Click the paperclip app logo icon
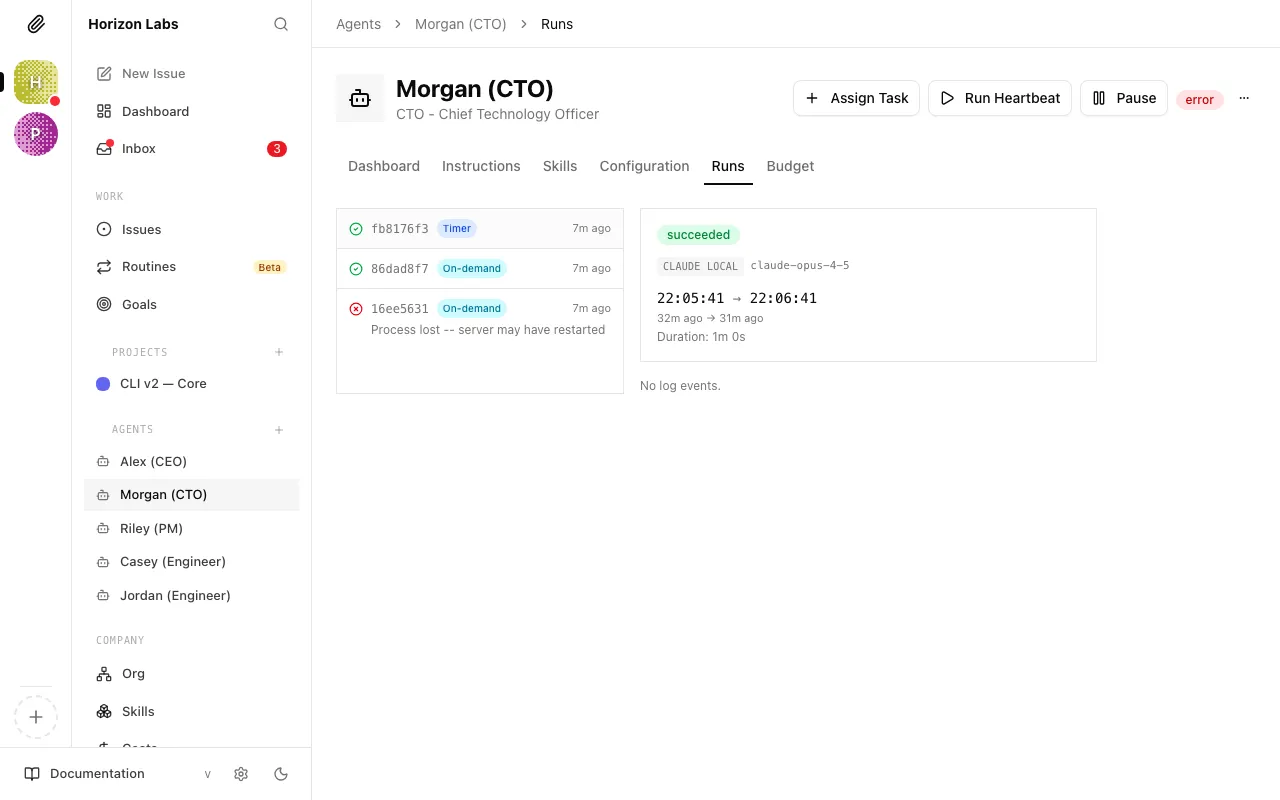Screen dimensions: 1280x800 36,24
